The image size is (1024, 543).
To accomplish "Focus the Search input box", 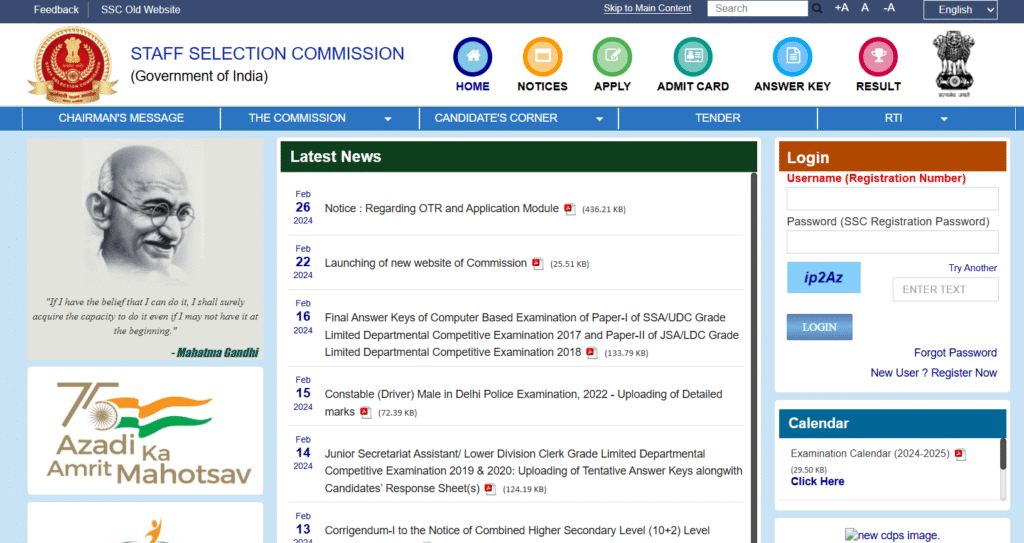I will click(758, 8).
